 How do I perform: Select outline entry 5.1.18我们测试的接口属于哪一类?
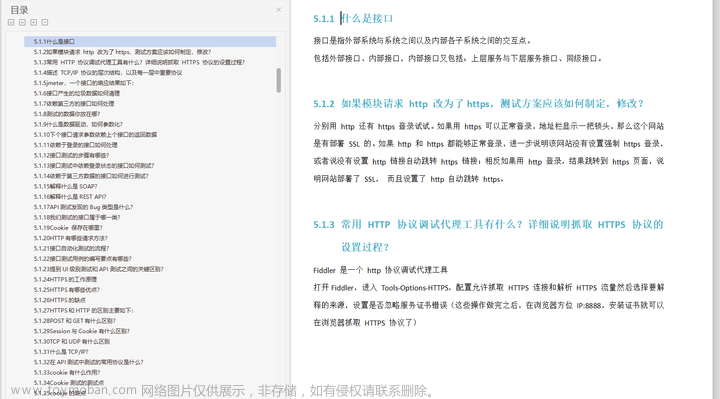click(77, 217)
